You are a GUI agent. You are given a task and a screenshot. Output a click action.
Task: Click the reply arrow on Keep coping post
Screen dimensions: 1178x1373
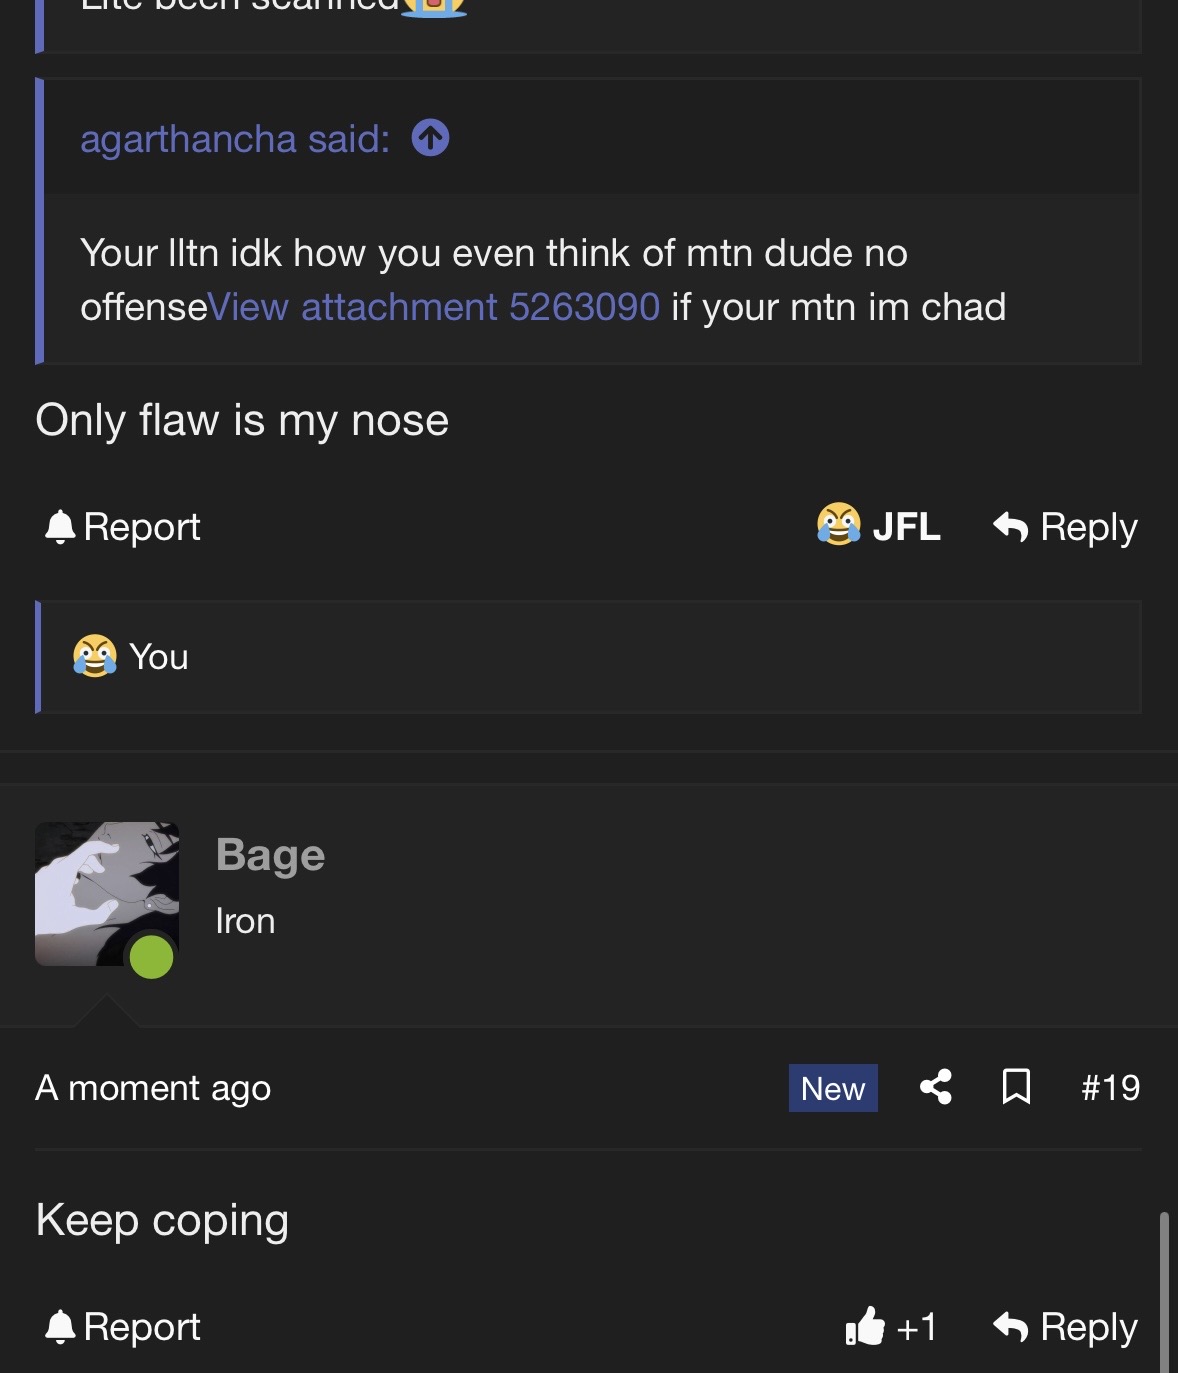point(1011,1327)
